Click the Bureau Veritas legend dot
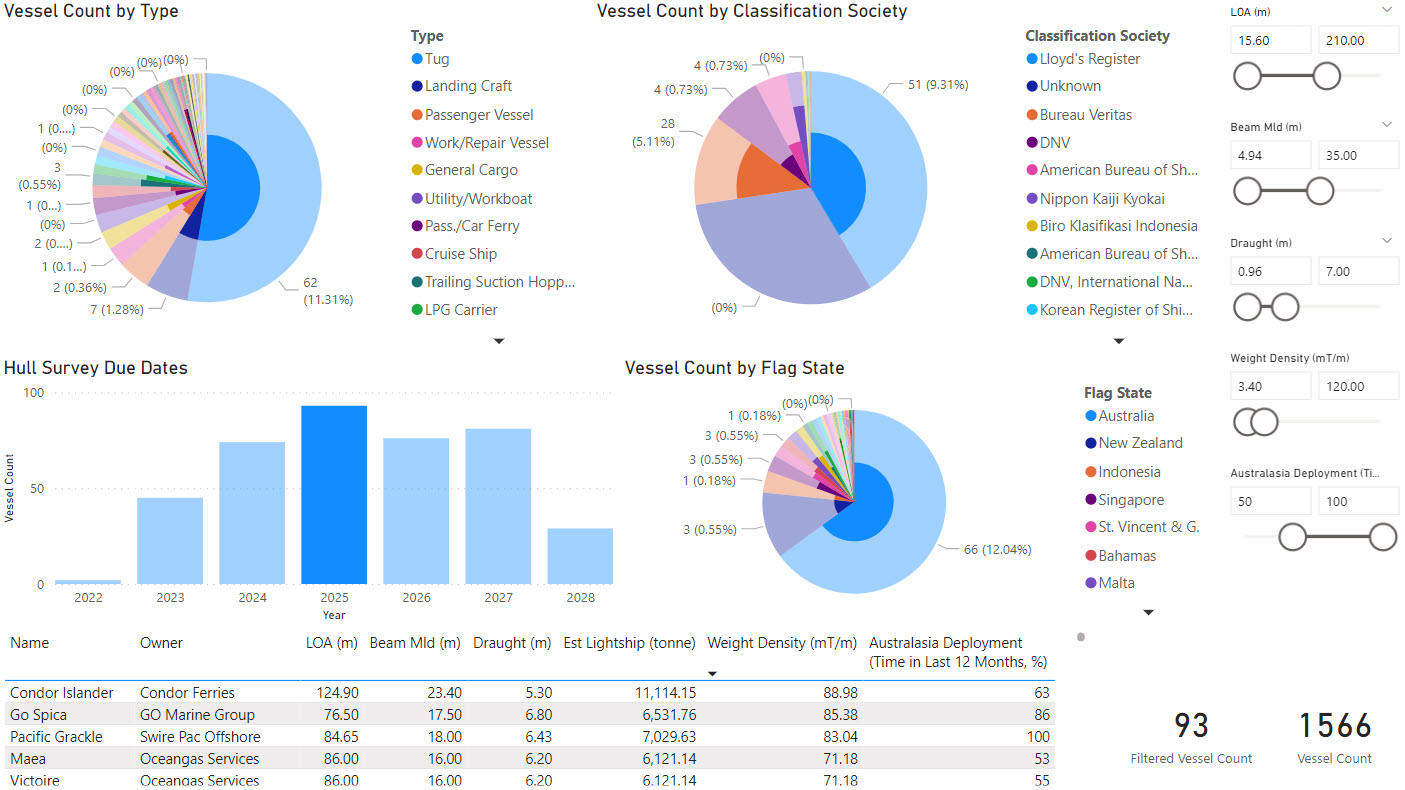Screen dimensions: 1405x790 1032,116
